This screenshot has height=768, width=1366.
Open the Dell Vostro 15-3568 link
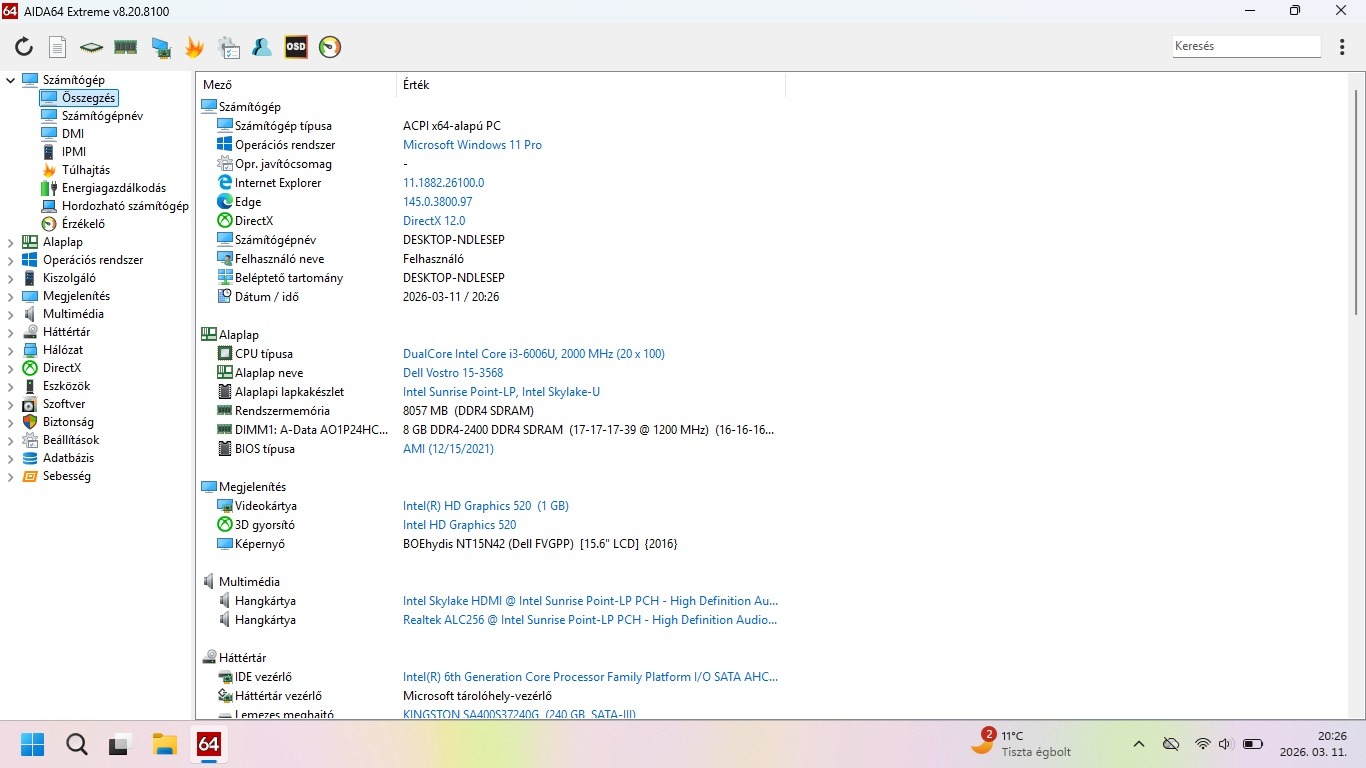point(453,373)
